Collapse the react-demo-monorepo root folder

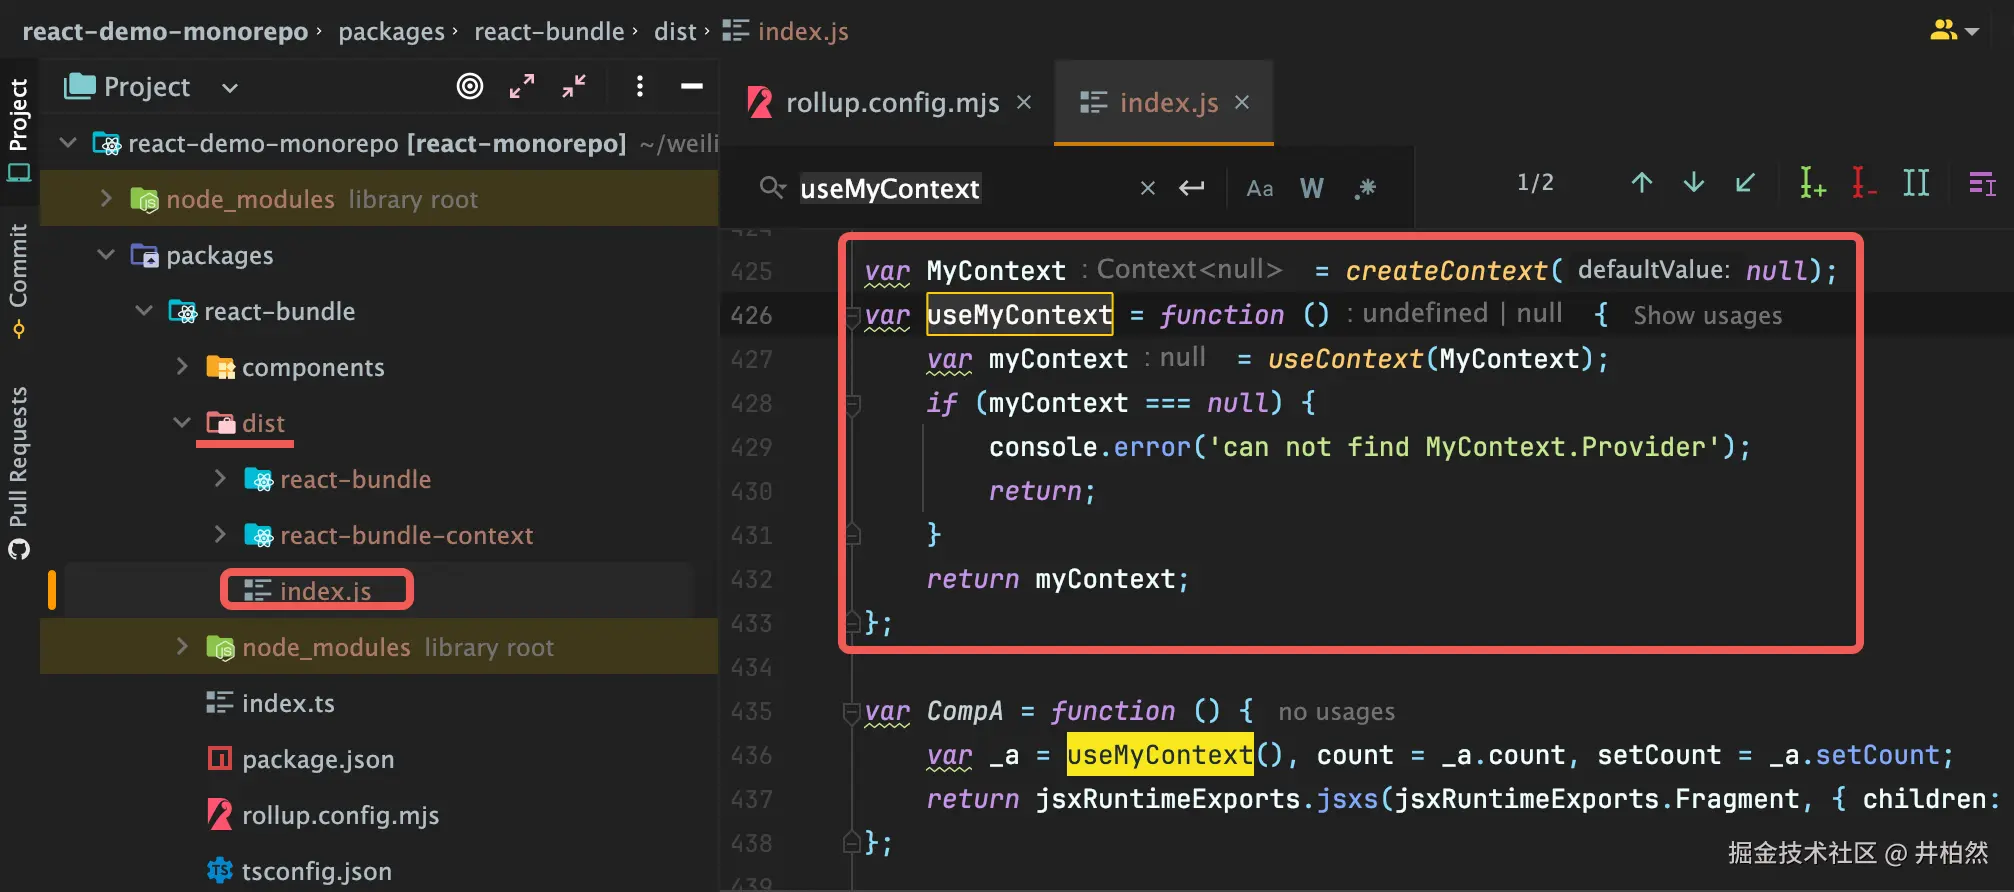point(68,143)
